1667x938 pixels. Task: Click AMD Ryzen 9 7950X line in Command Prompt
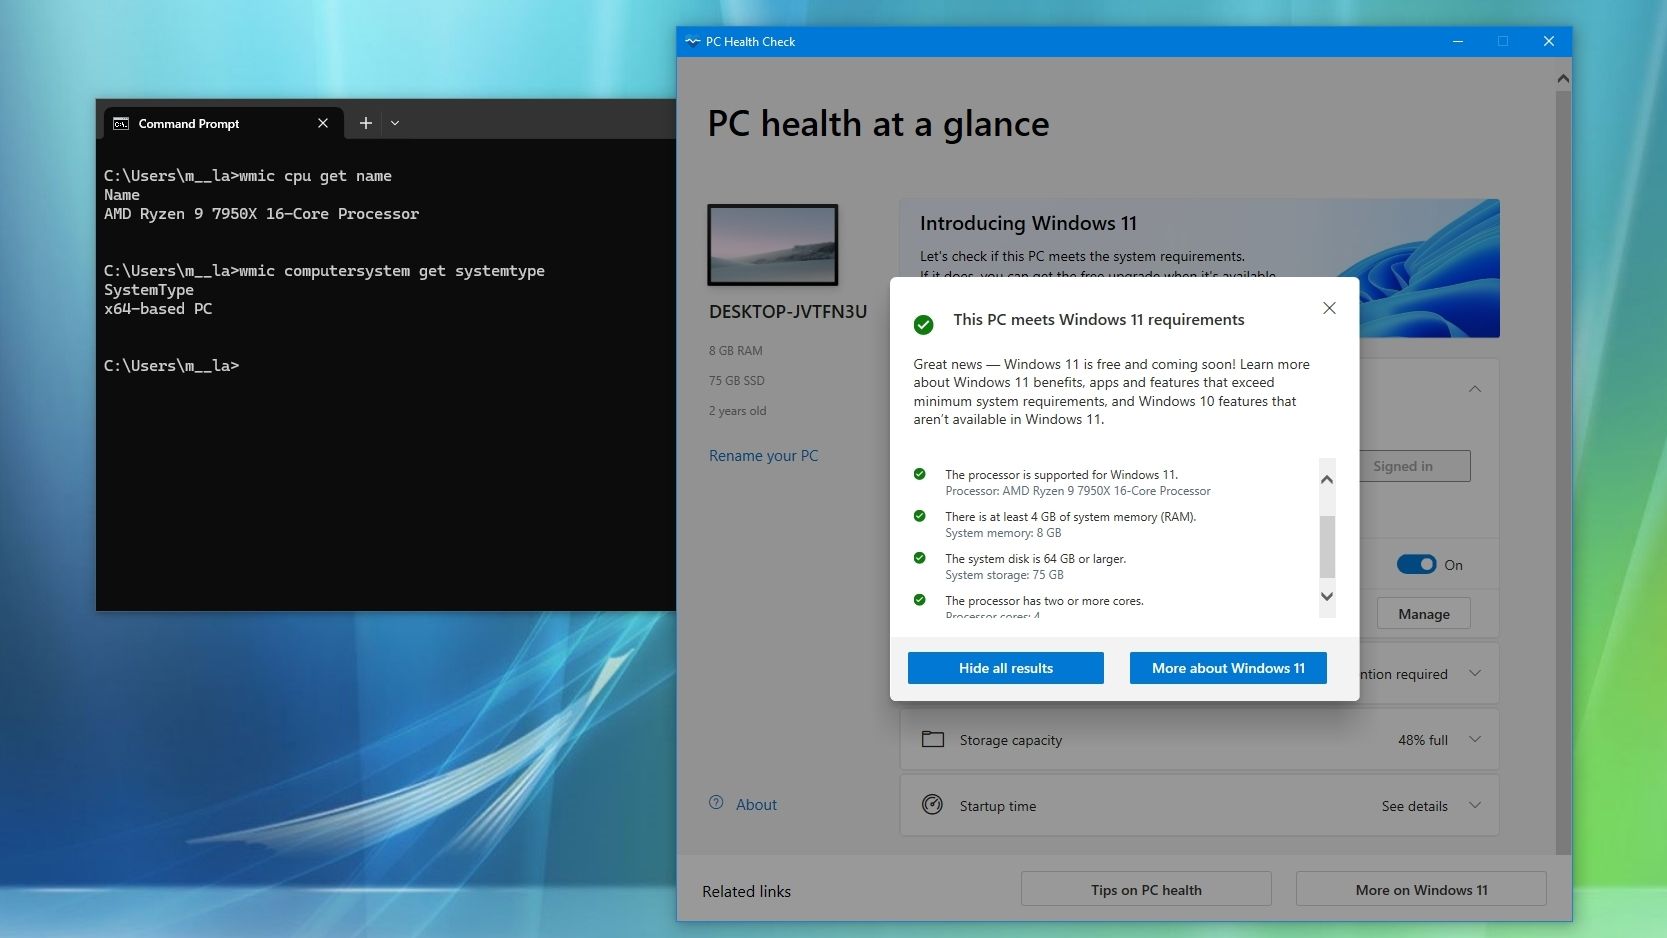pos(262,214)
